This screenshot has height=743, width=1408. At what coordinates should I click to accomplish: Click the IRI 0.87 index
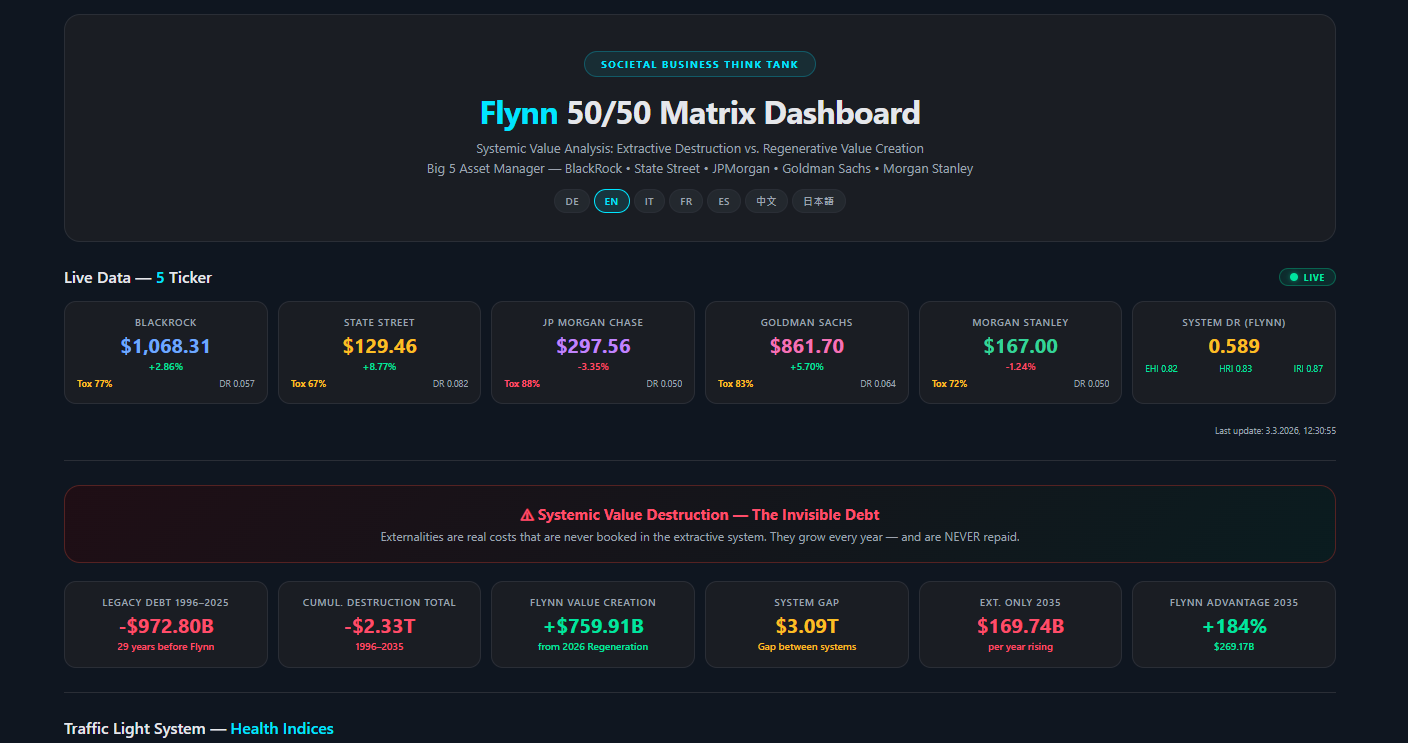1308,369
